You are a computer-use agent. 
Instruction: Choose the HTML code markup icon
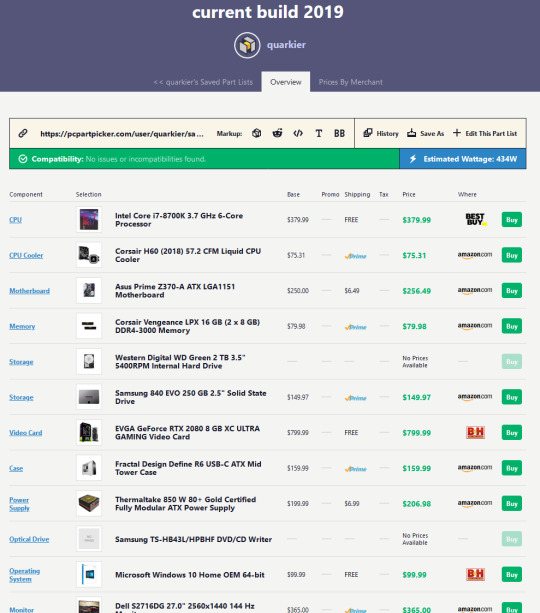pyautogui.click(x=298, y=133)
